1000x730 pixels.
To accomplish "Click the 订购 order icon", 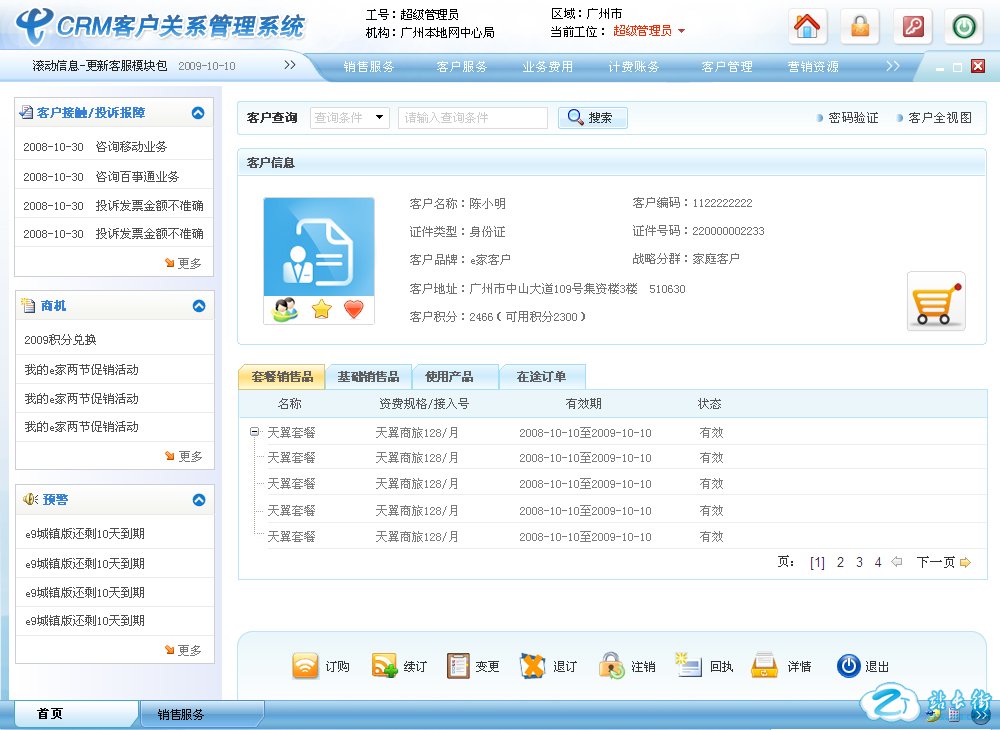I will coord(306,666).
